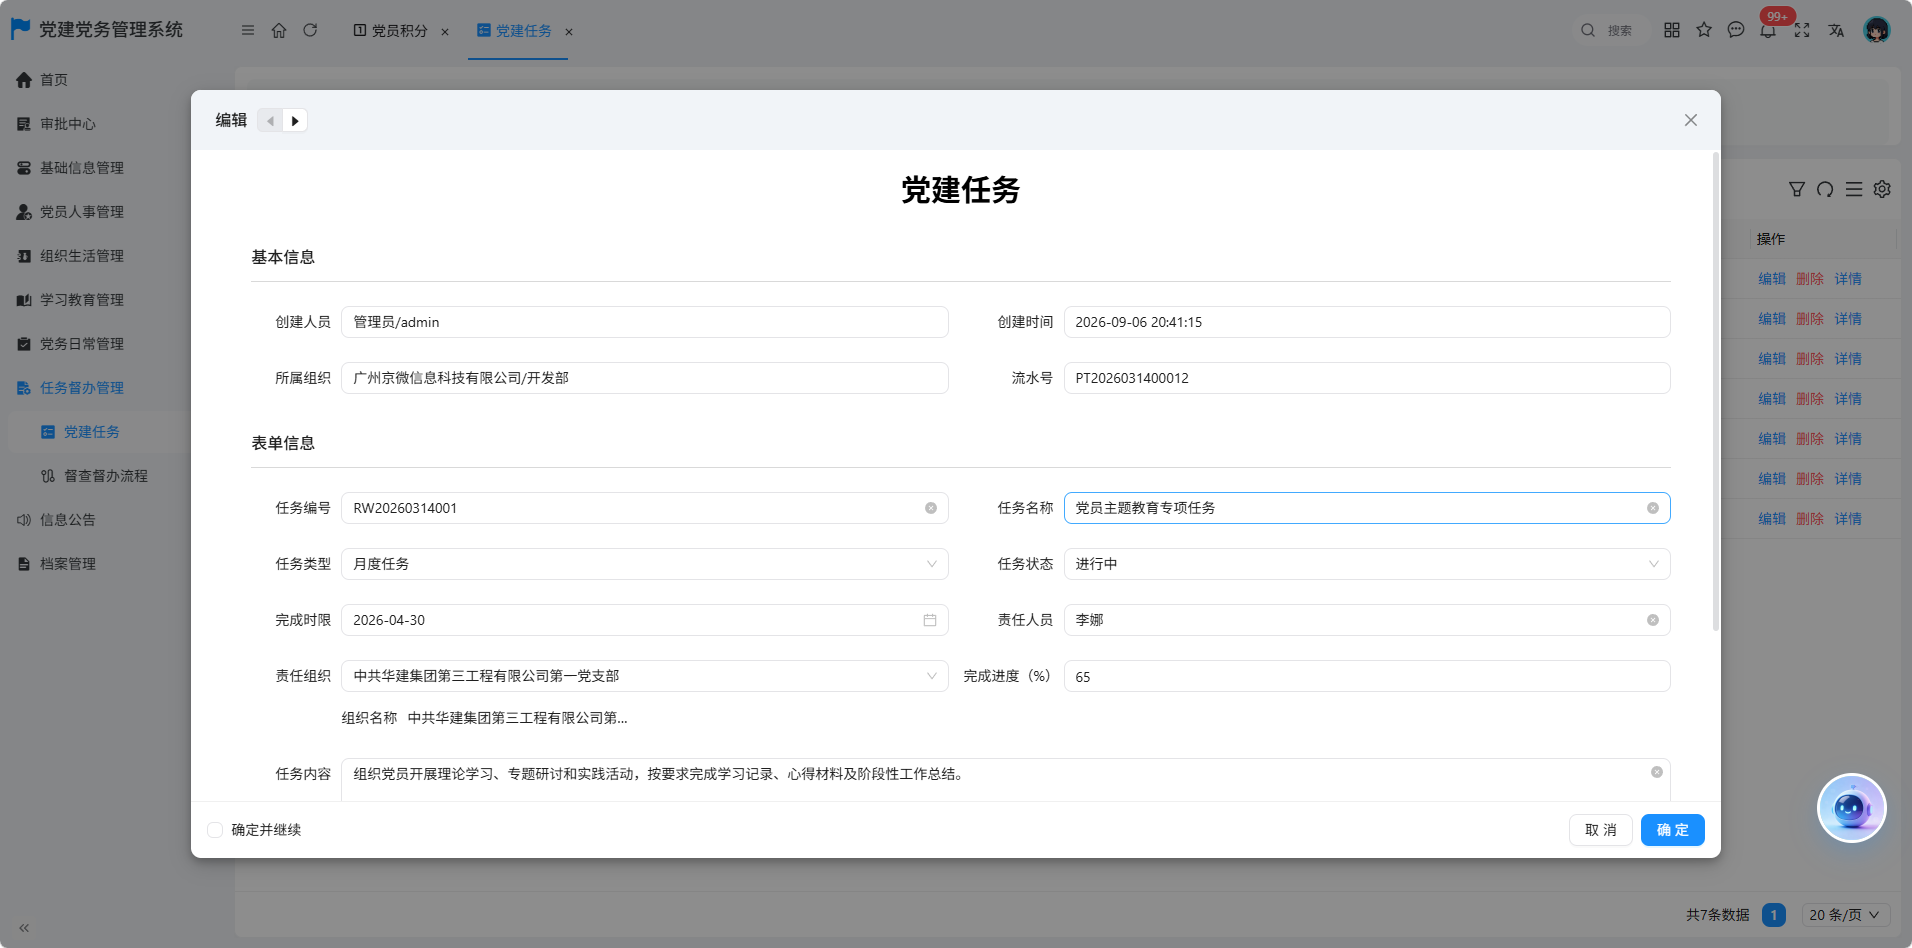Click the table settings gear icon

pos(1882,189)
